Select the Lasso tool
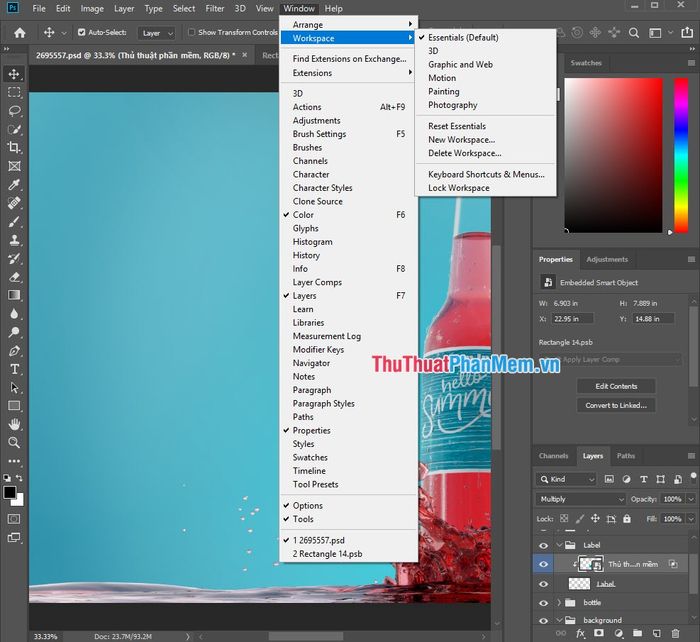 point(14,111)
